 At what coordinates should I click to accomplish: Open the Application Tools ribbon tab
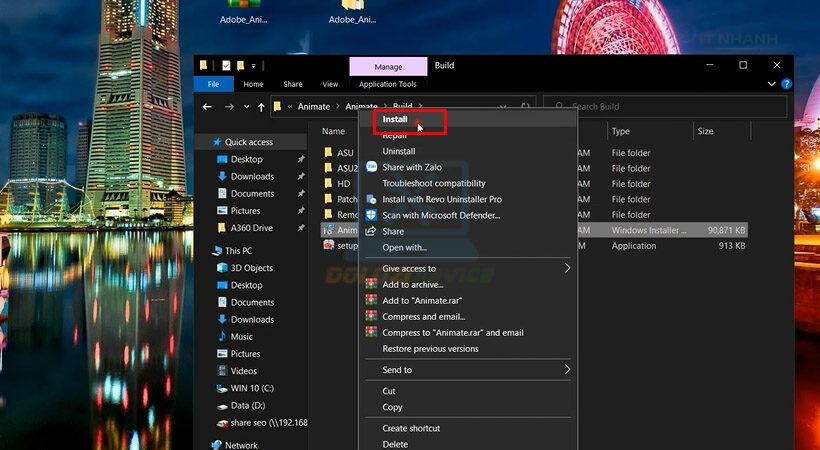(x=388, y=84)
